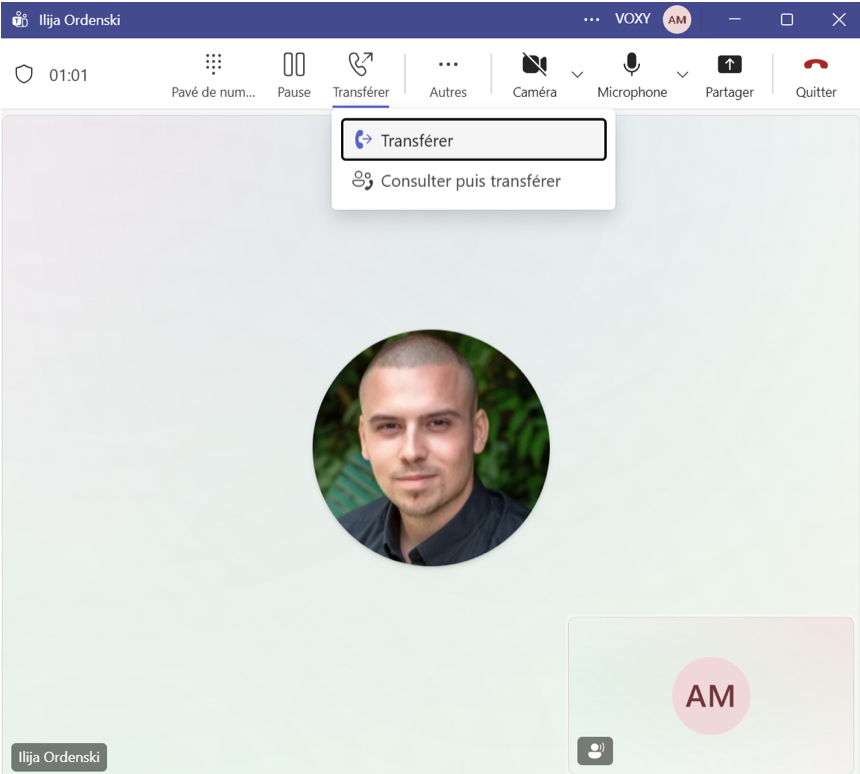Screen dimensions: 860x774
Task: Hang up using the Quitter button
Action: [815, 75]
